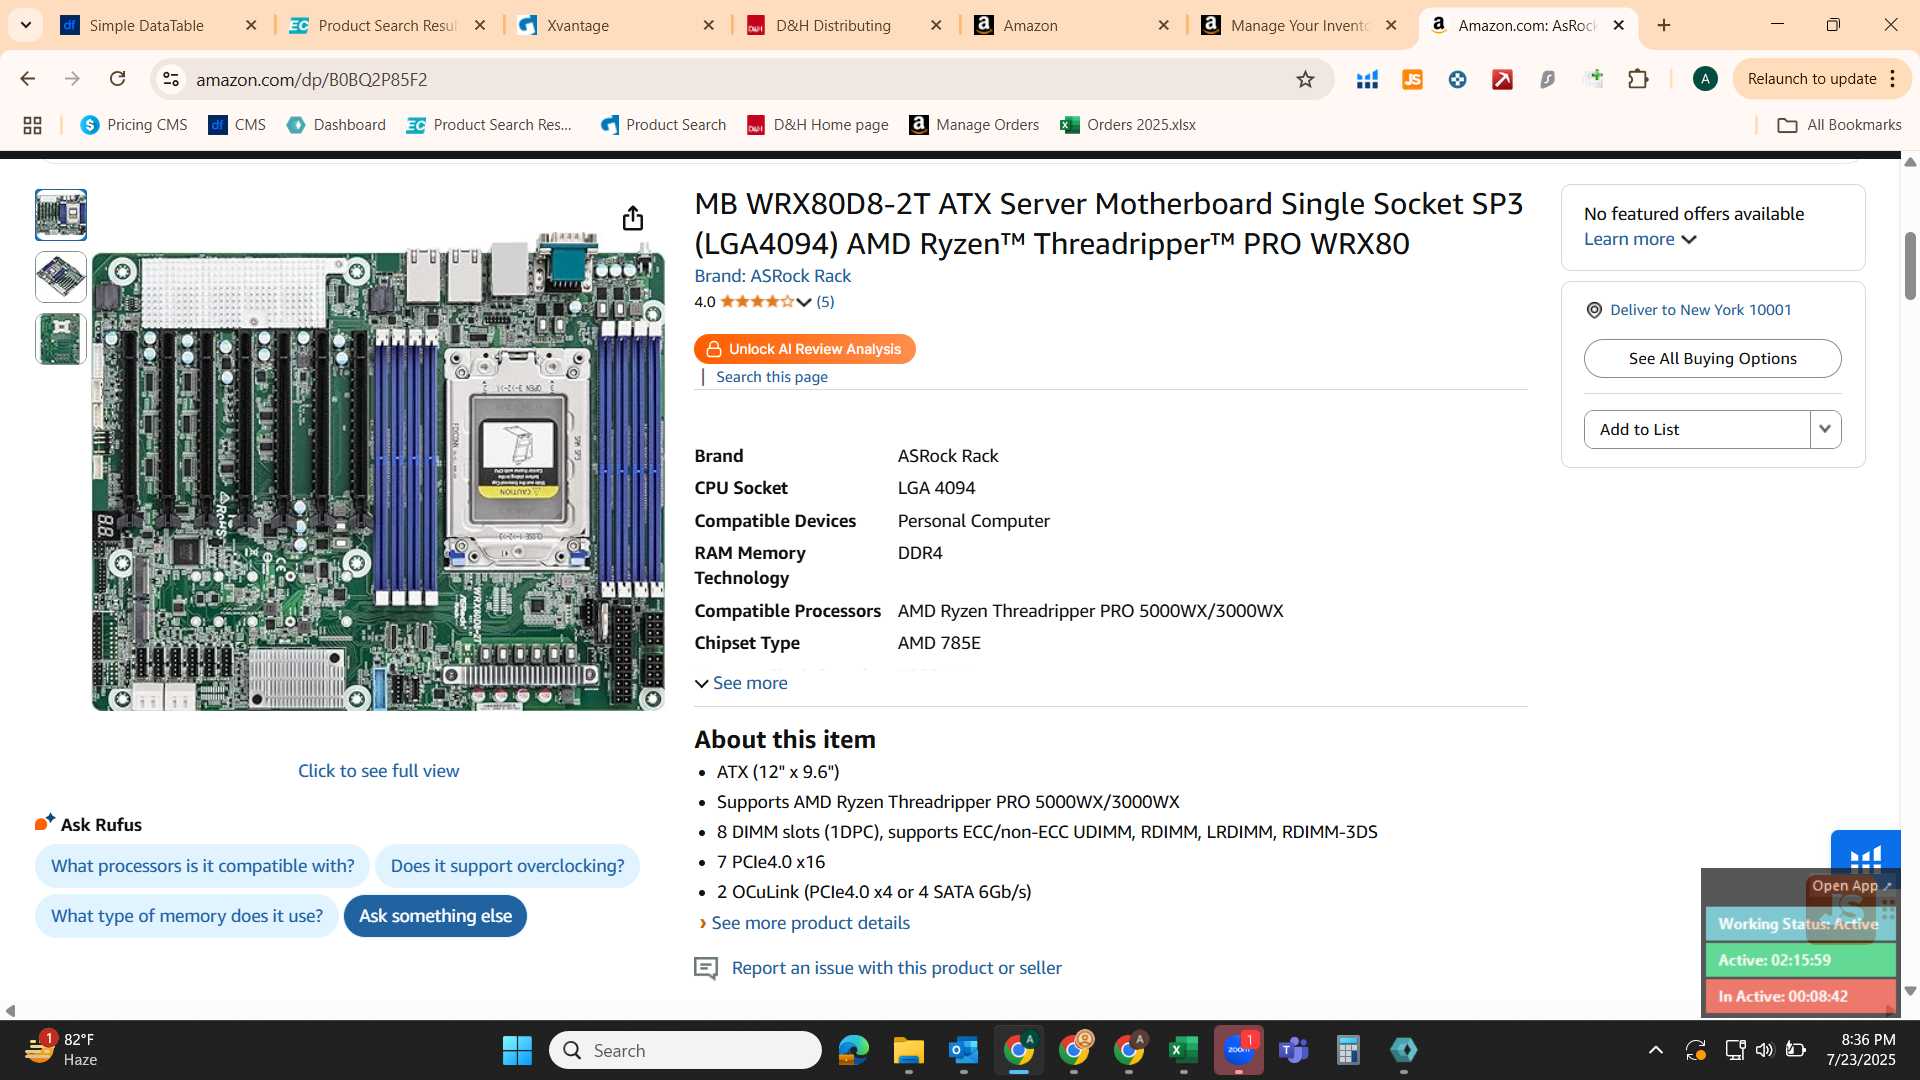
Task: Click Ask something else Rufus button
Action: click(x=435, y=916)
